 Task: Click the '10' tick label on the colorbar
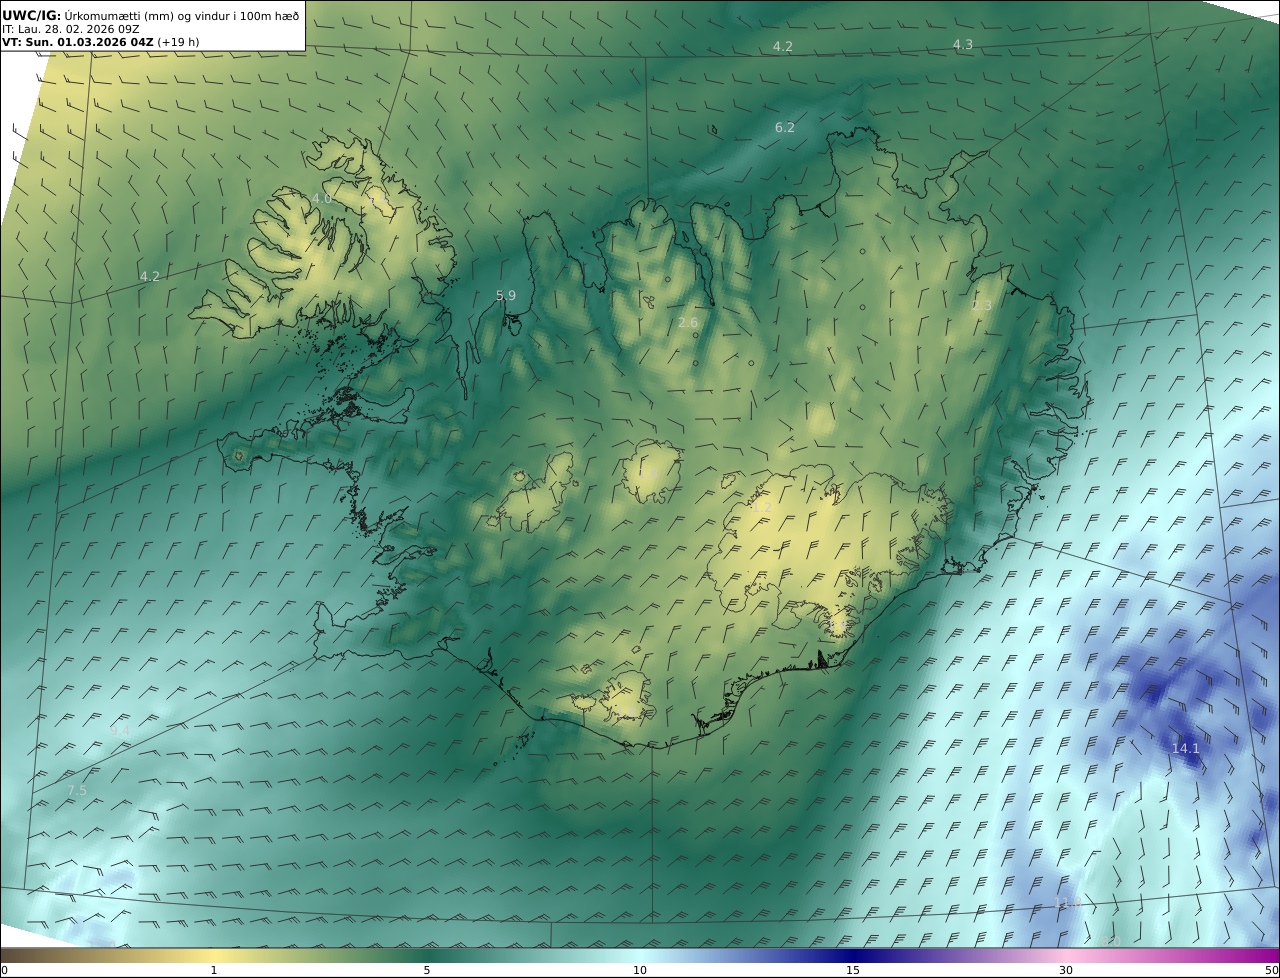click(x=640, y=970)
